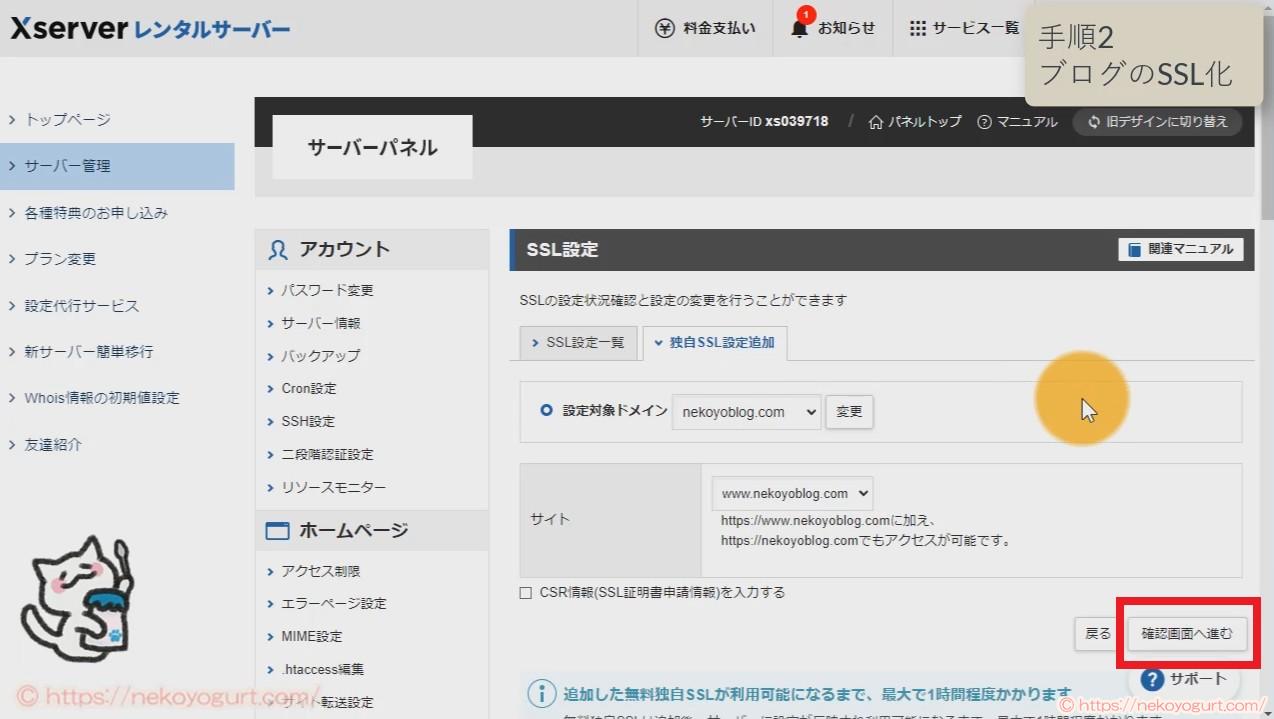
Task: Click the アカウント person icon
Action: click(x=276, y=249)
